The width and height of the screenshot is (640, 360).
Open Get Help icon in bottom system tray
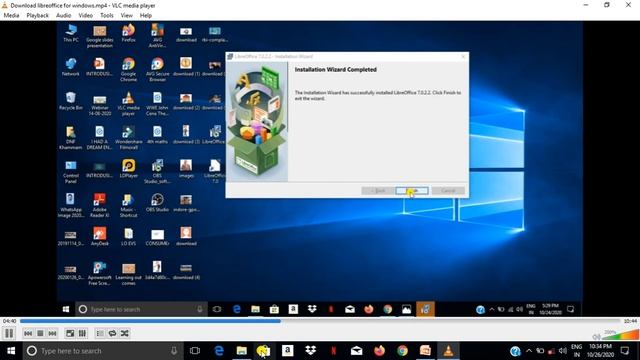pos(515,351)
